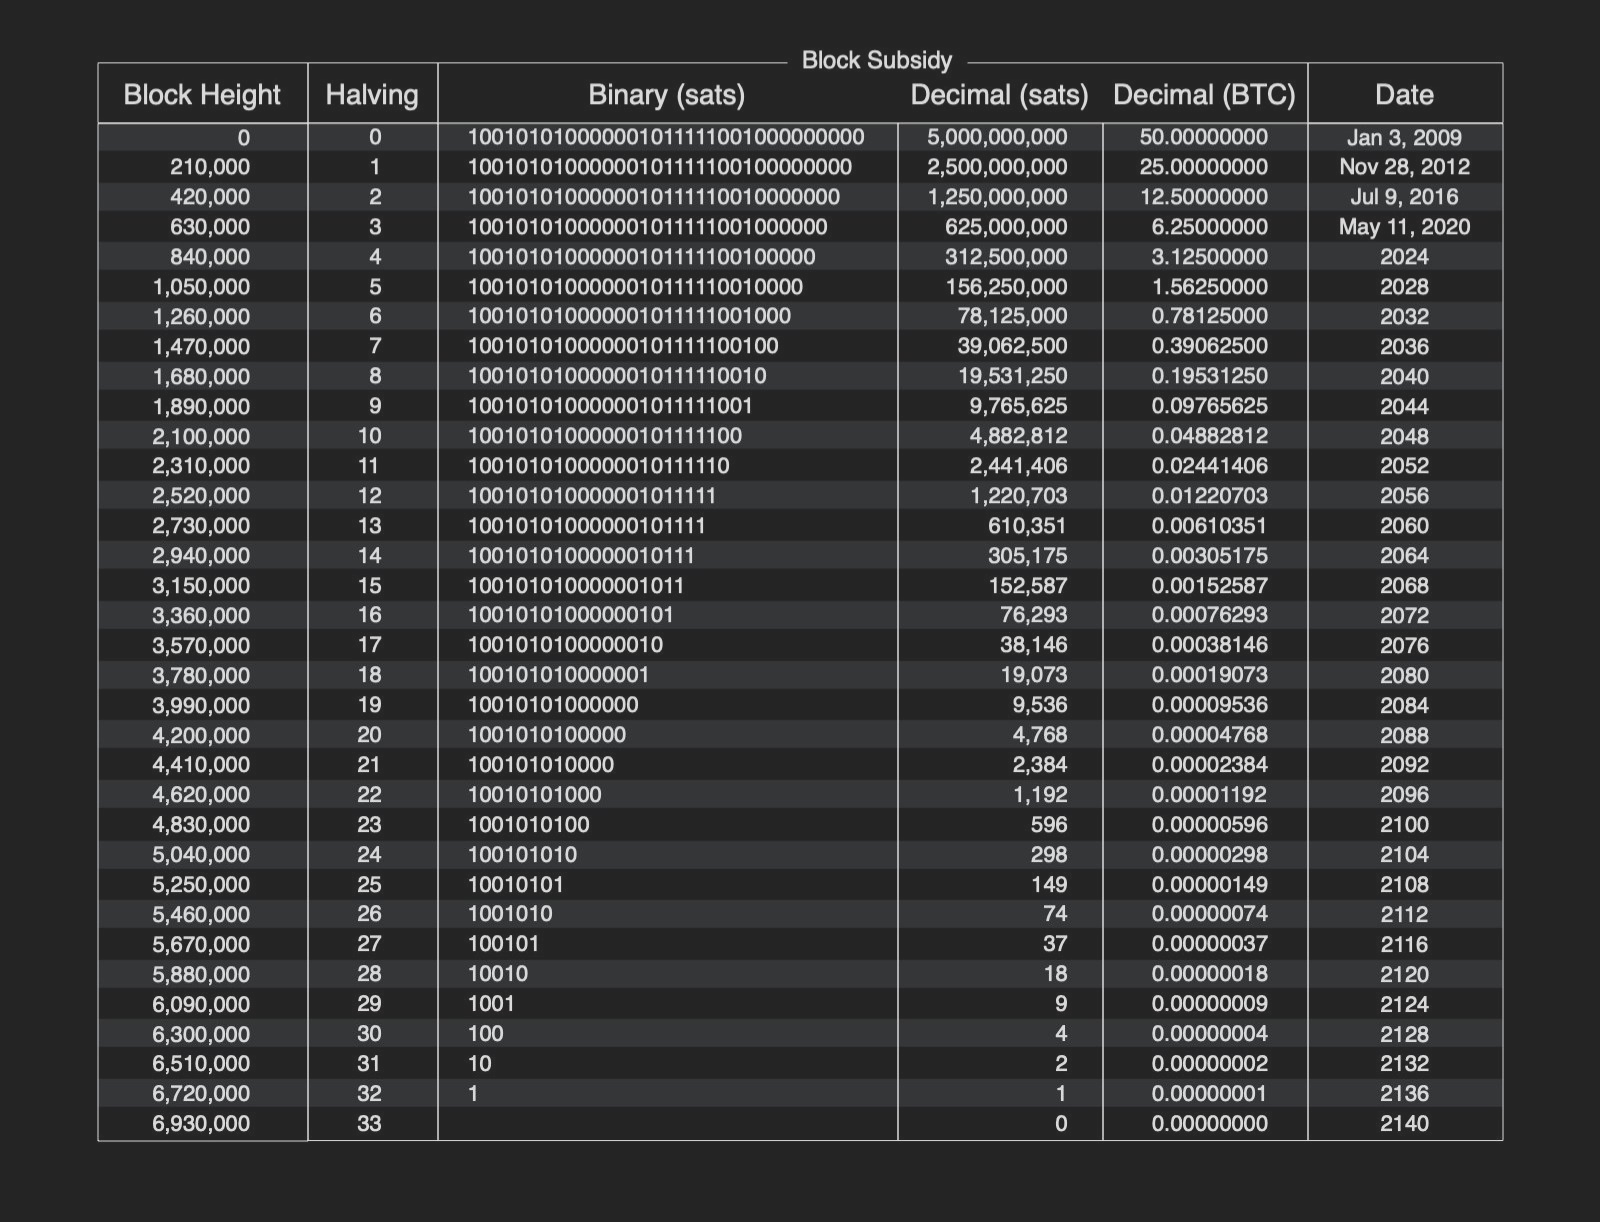The width and height of the screenshot is (1600, 1222).
Task: Click the 50.00000000 BTC cell
Action: (1204, 137)
